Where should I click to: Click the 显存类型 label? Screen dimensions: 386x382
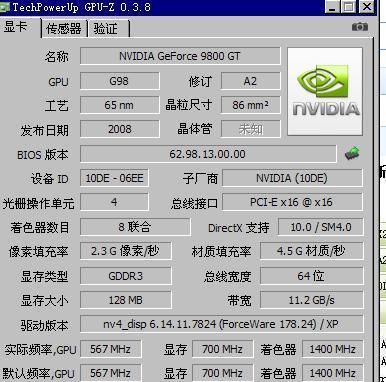44,276
